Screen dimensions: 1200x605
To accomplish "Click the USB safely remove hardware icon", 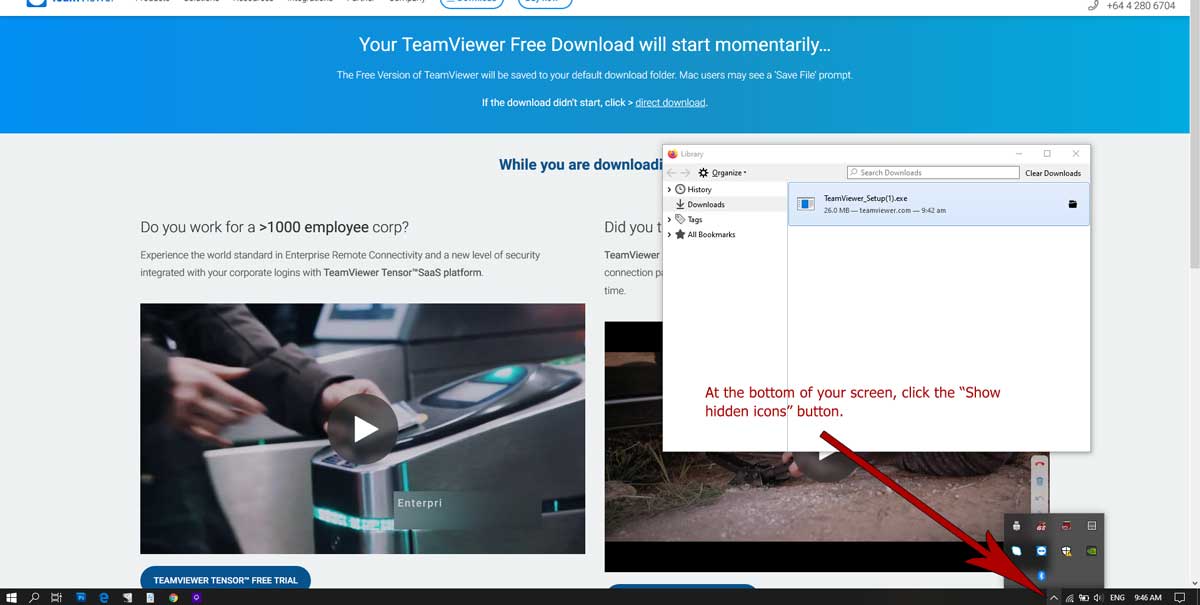I will (x=1016, y=526).
